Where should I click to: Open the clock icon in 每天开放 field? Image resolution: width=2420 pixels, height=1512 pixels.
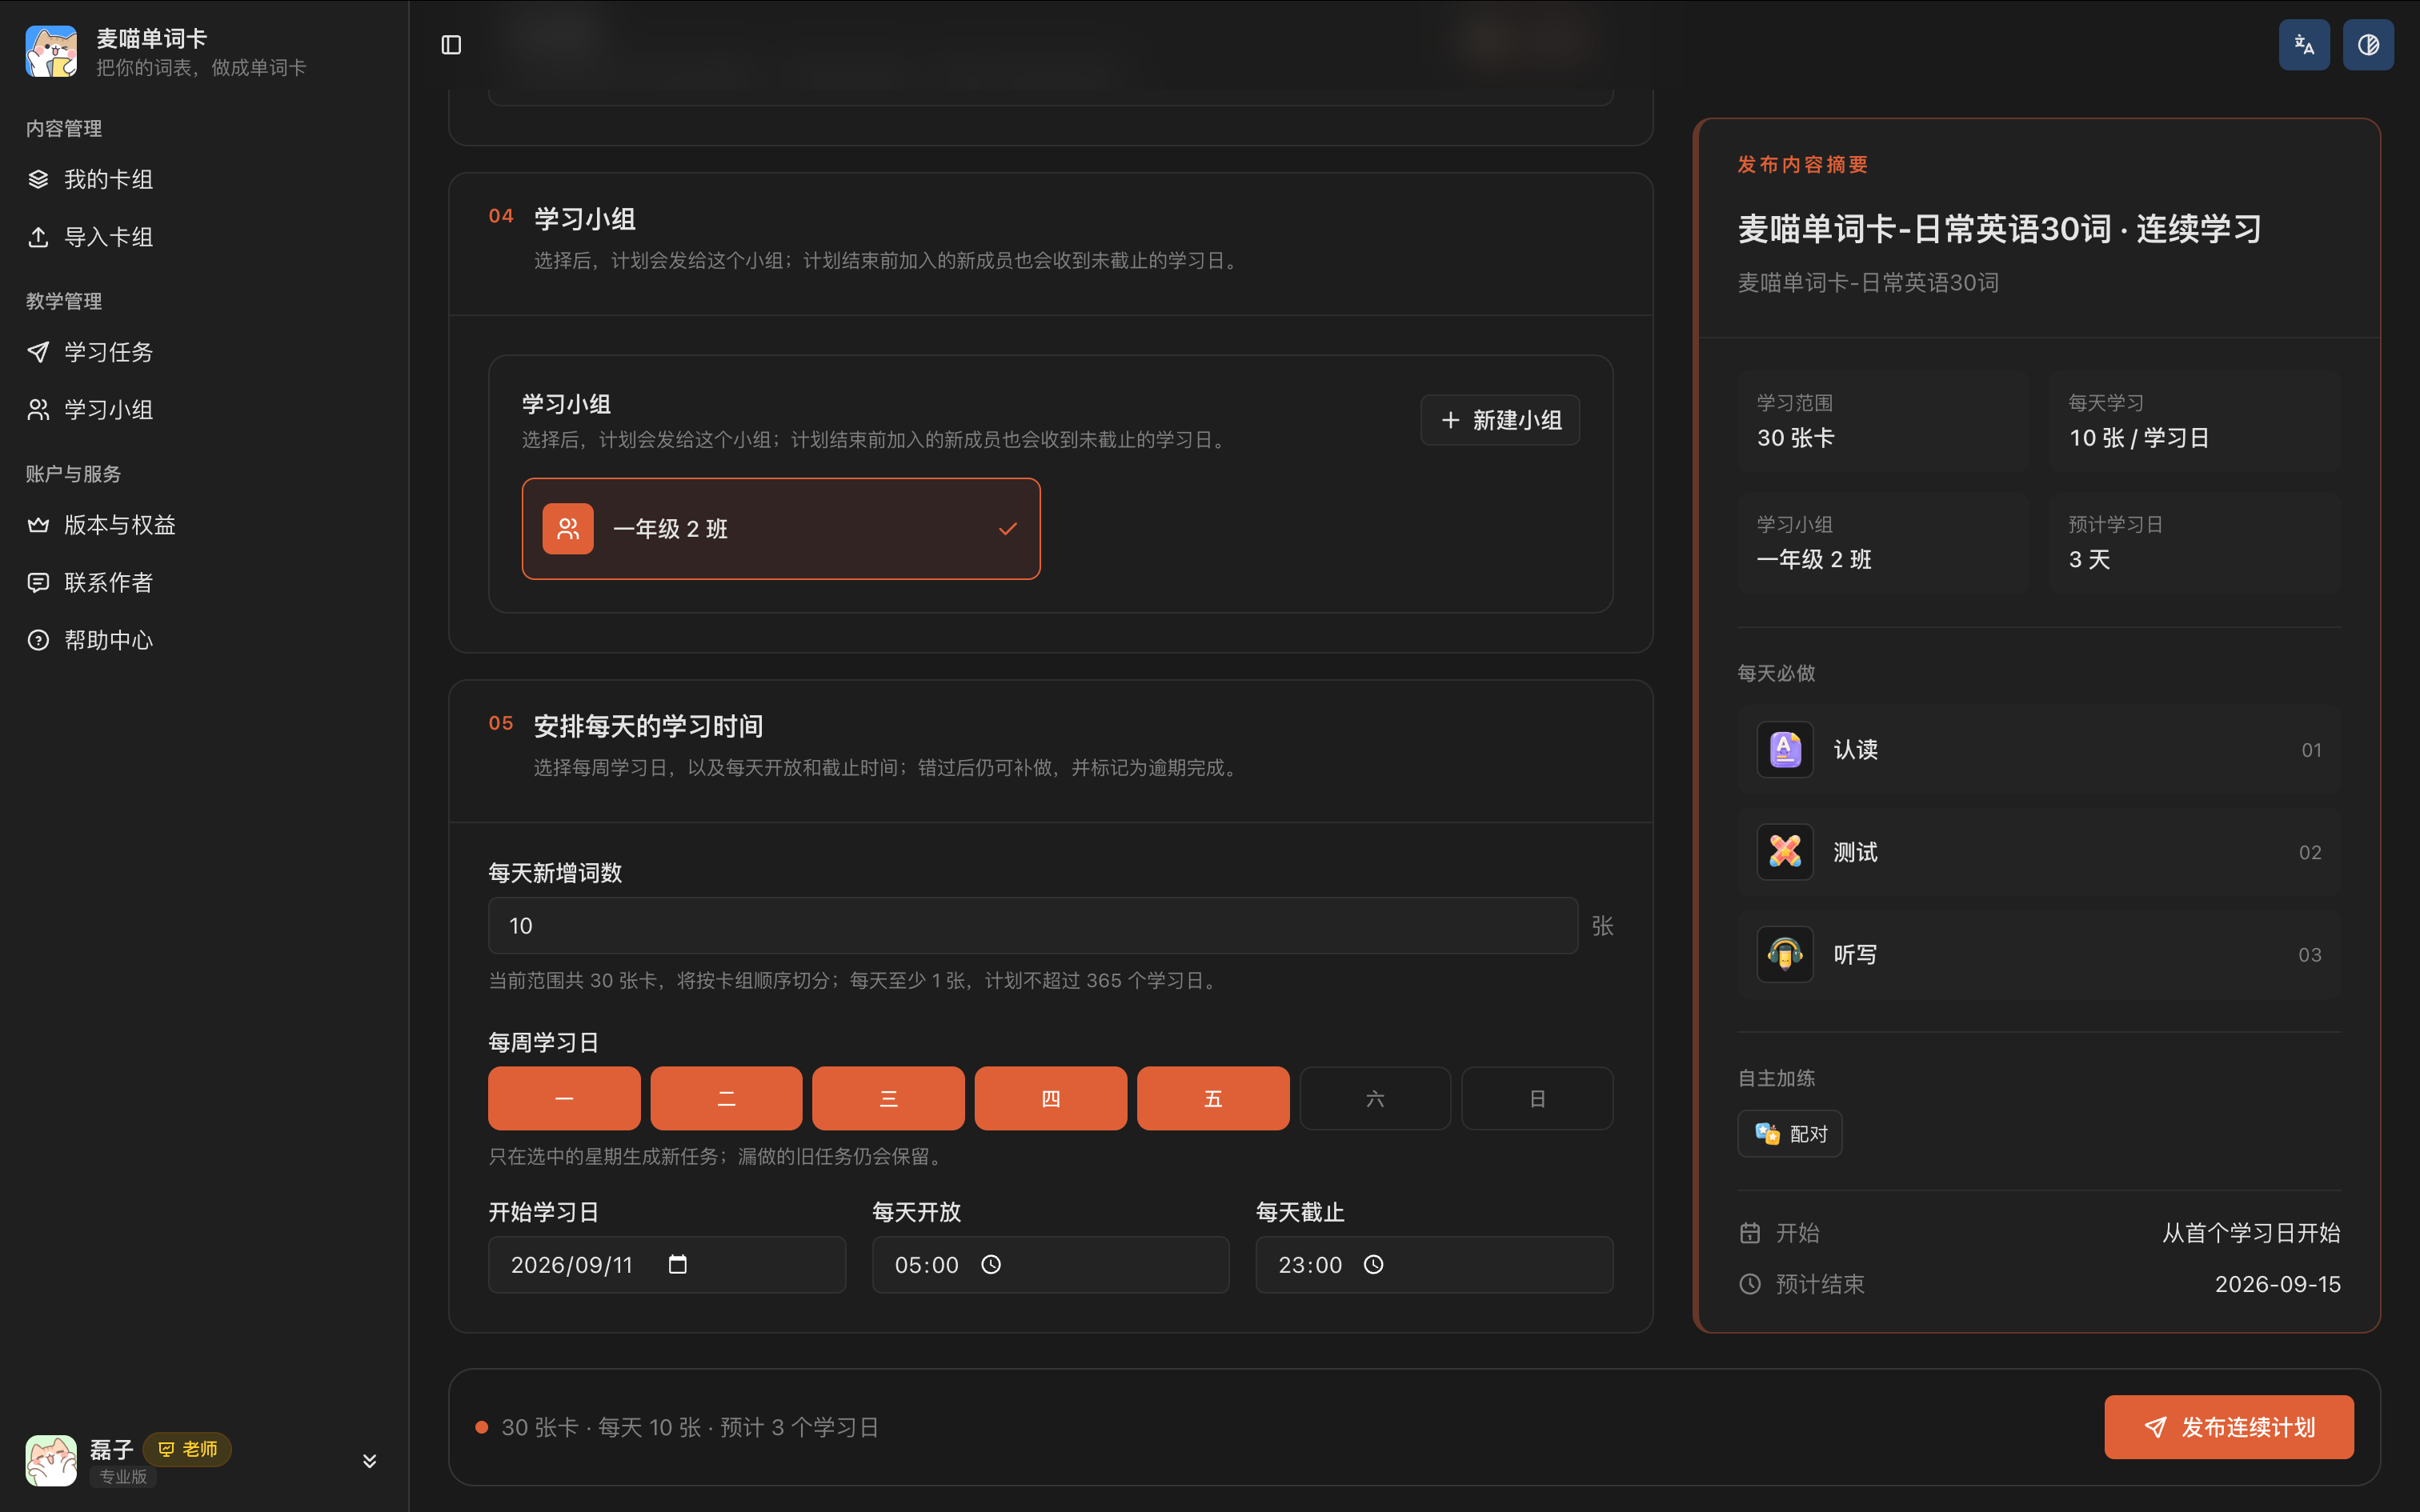(991, 1264)
